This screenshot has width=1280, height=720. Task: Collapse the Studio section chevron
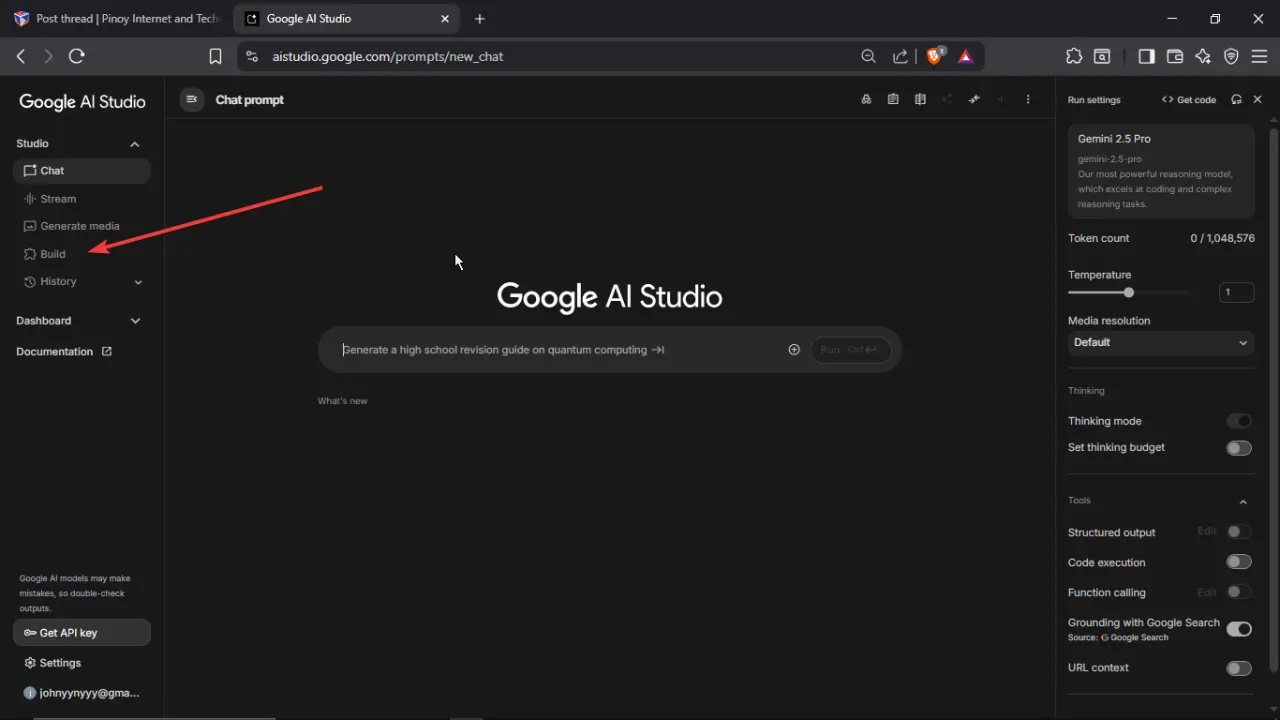135,144
